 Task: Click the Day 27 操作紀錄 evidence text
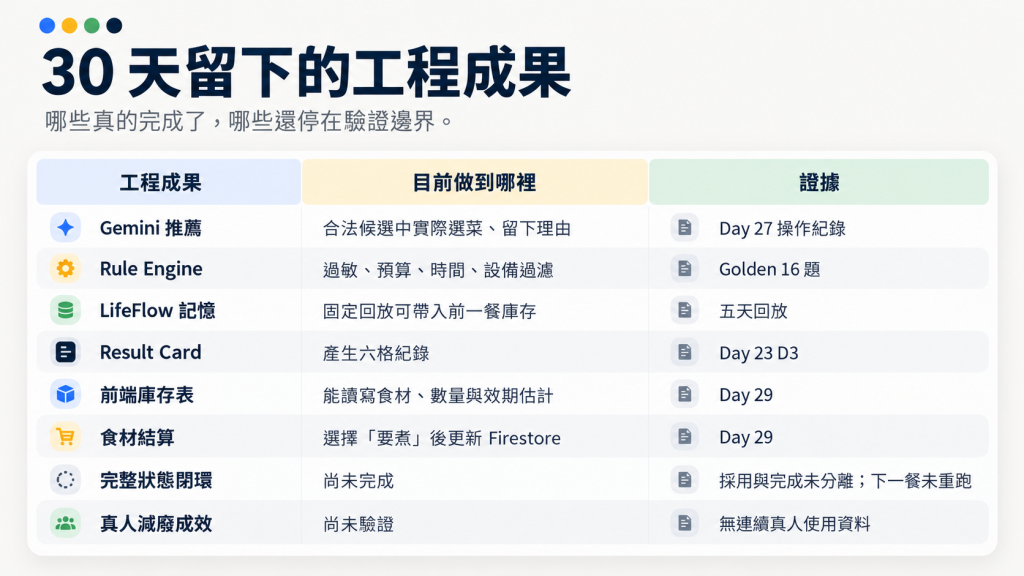[x=782, y=229]
